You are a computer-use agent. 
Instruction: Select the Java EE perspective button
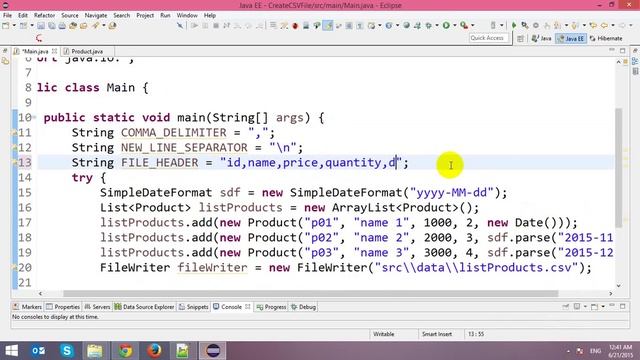571,38
